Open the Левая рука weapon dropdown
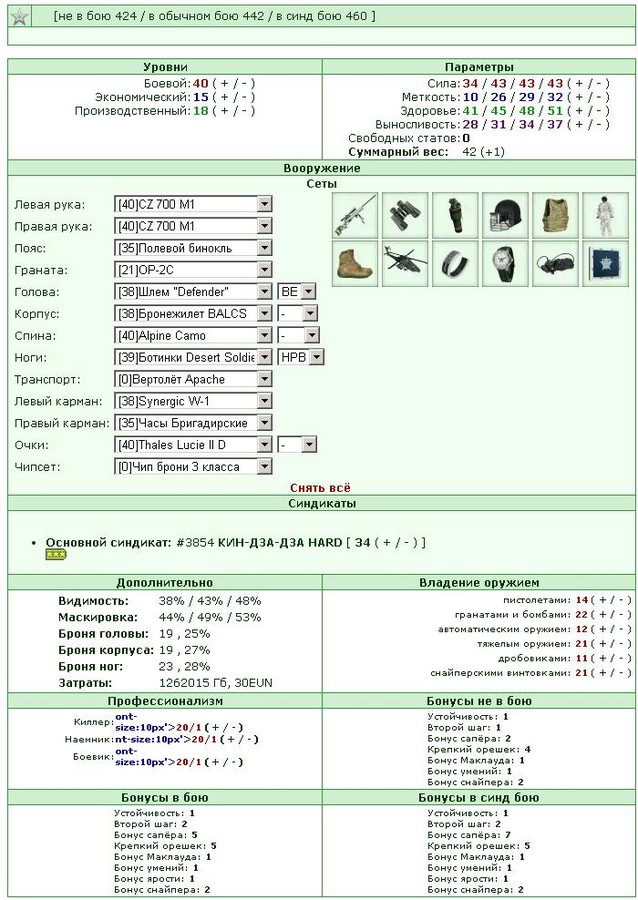Viewport: 638px width, 900px height. tap(193, 204)
